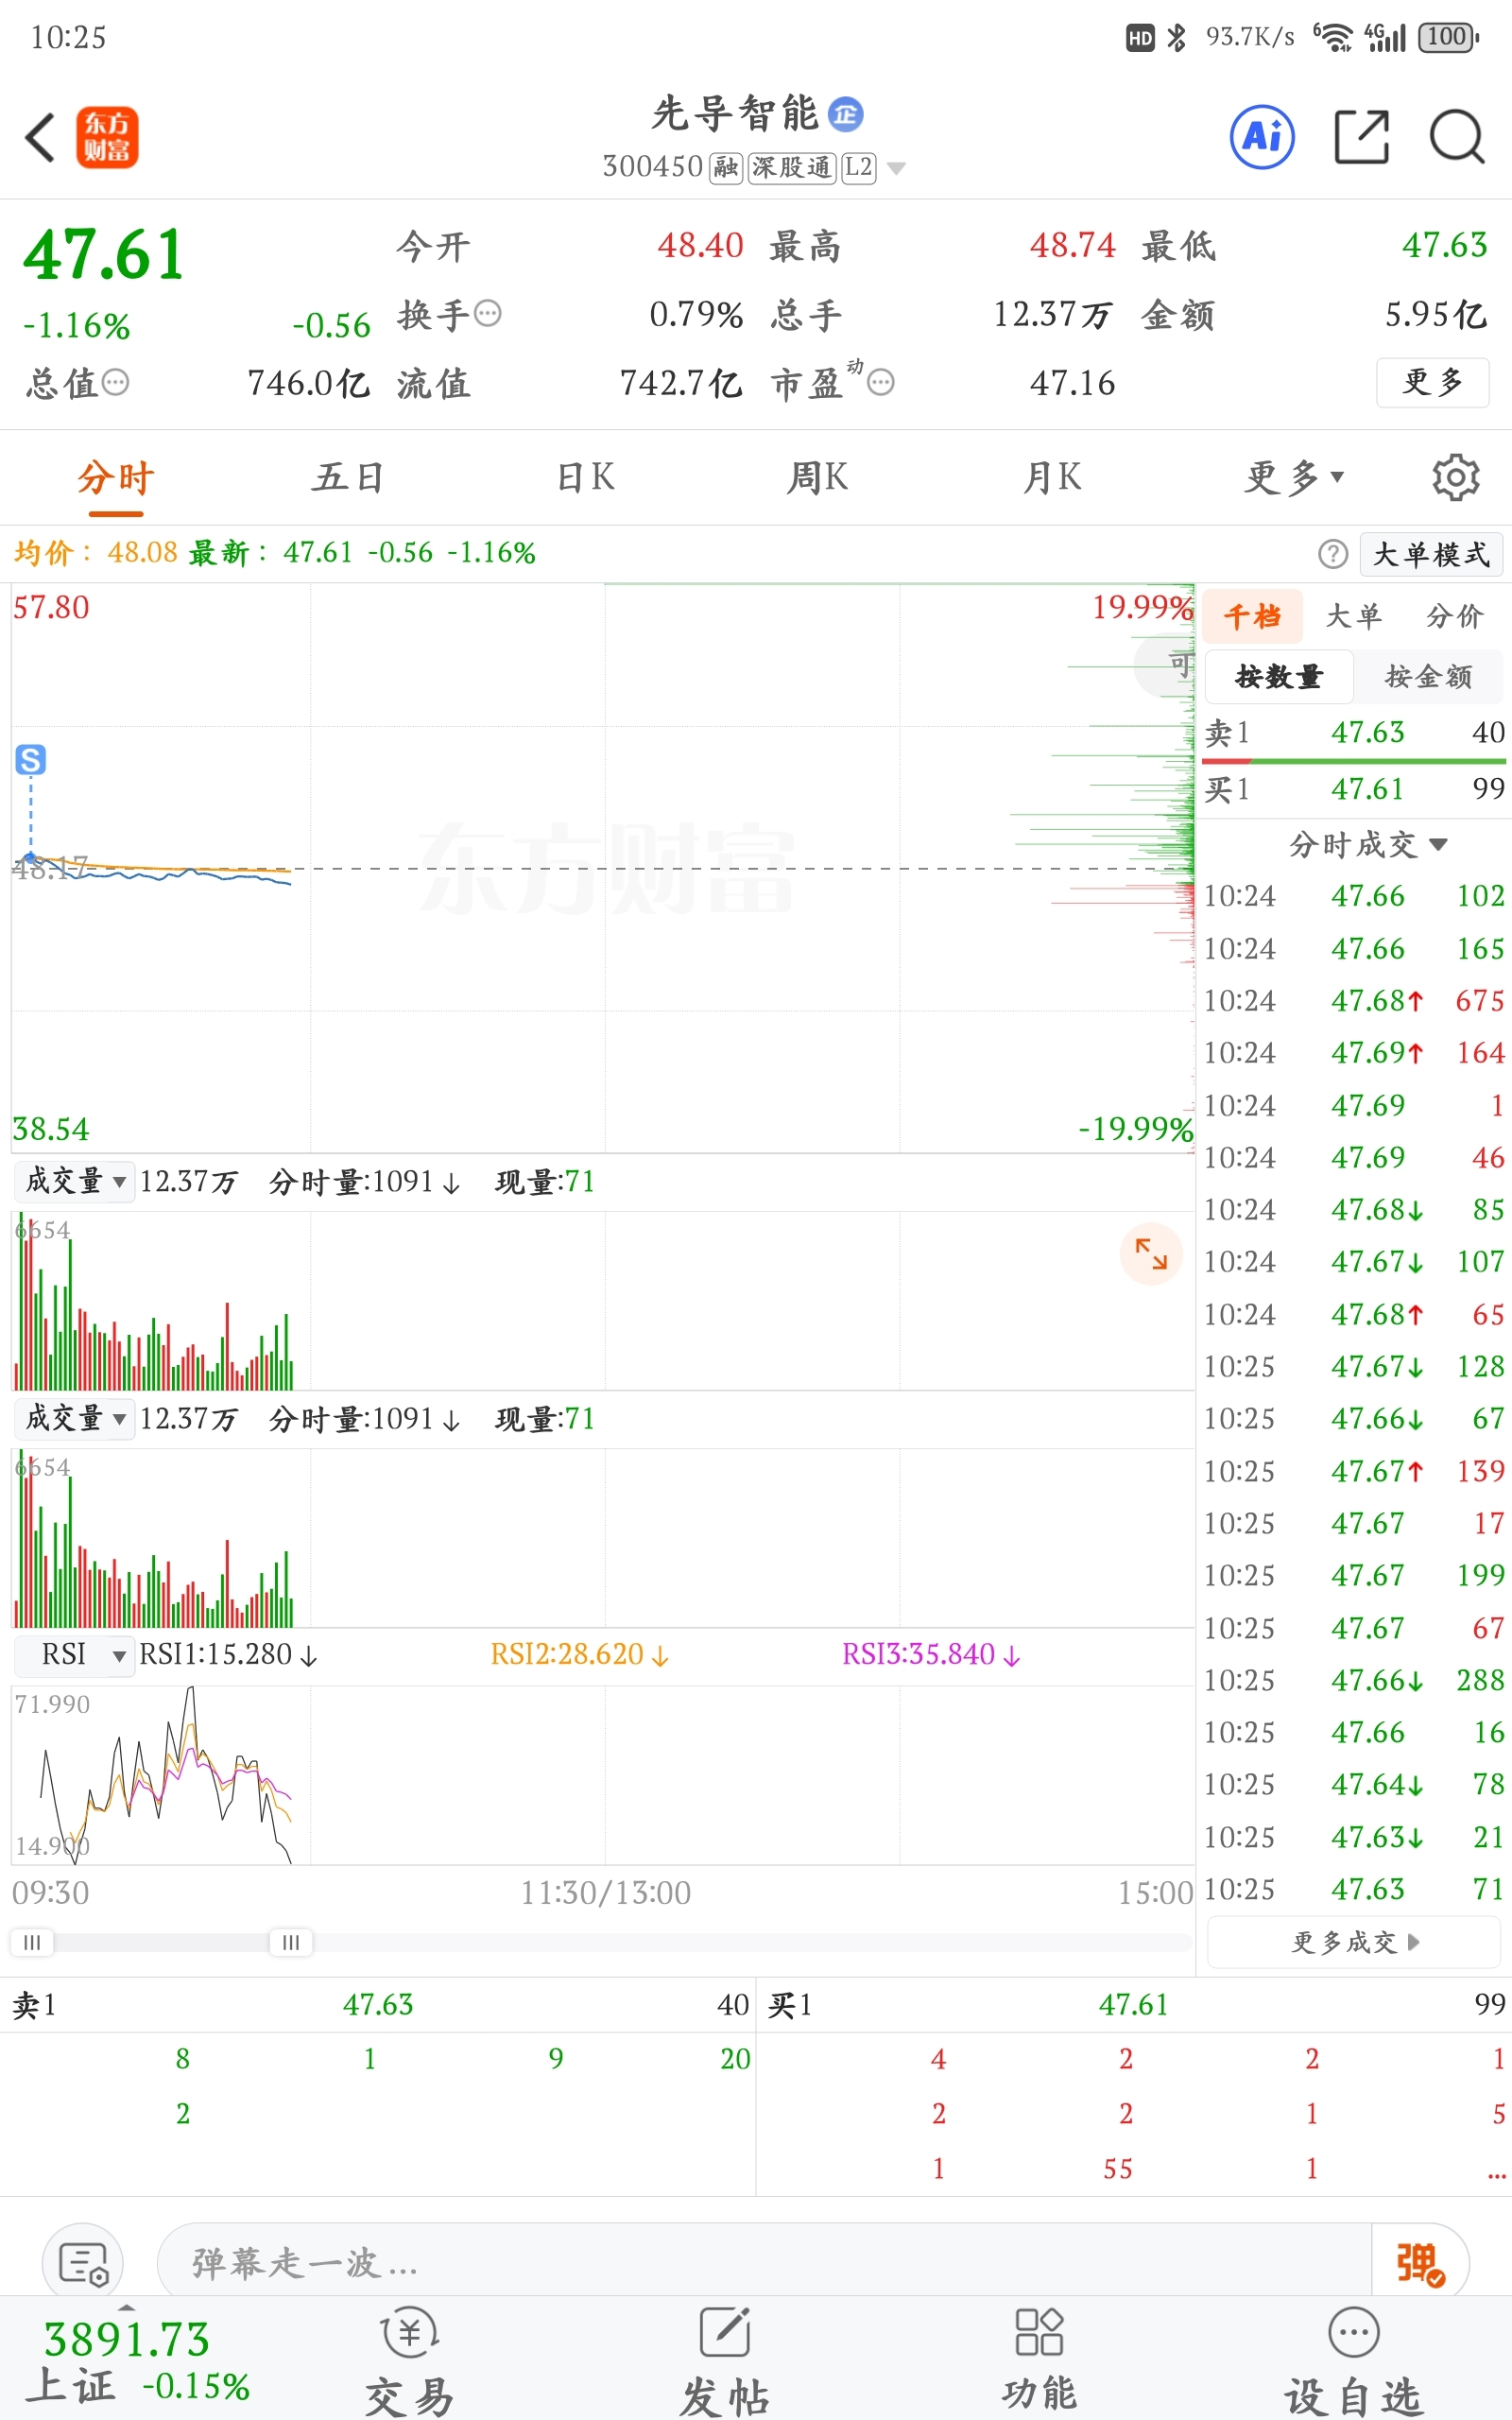1512x2420 pixels.
Task: Toggle to 按金额 view
Action: 1428,677
